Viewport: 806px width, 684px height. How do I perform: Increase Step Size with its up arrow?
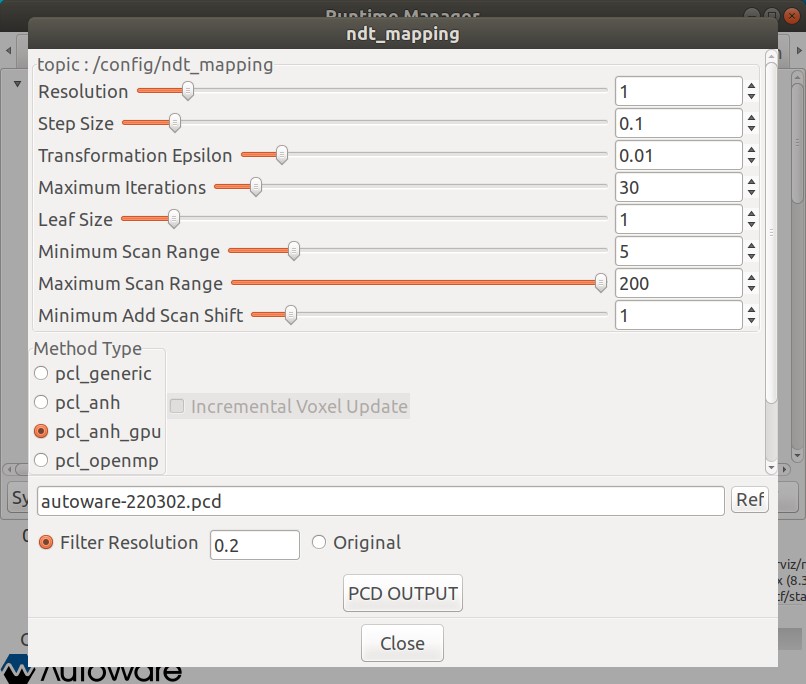click(752, 118)
